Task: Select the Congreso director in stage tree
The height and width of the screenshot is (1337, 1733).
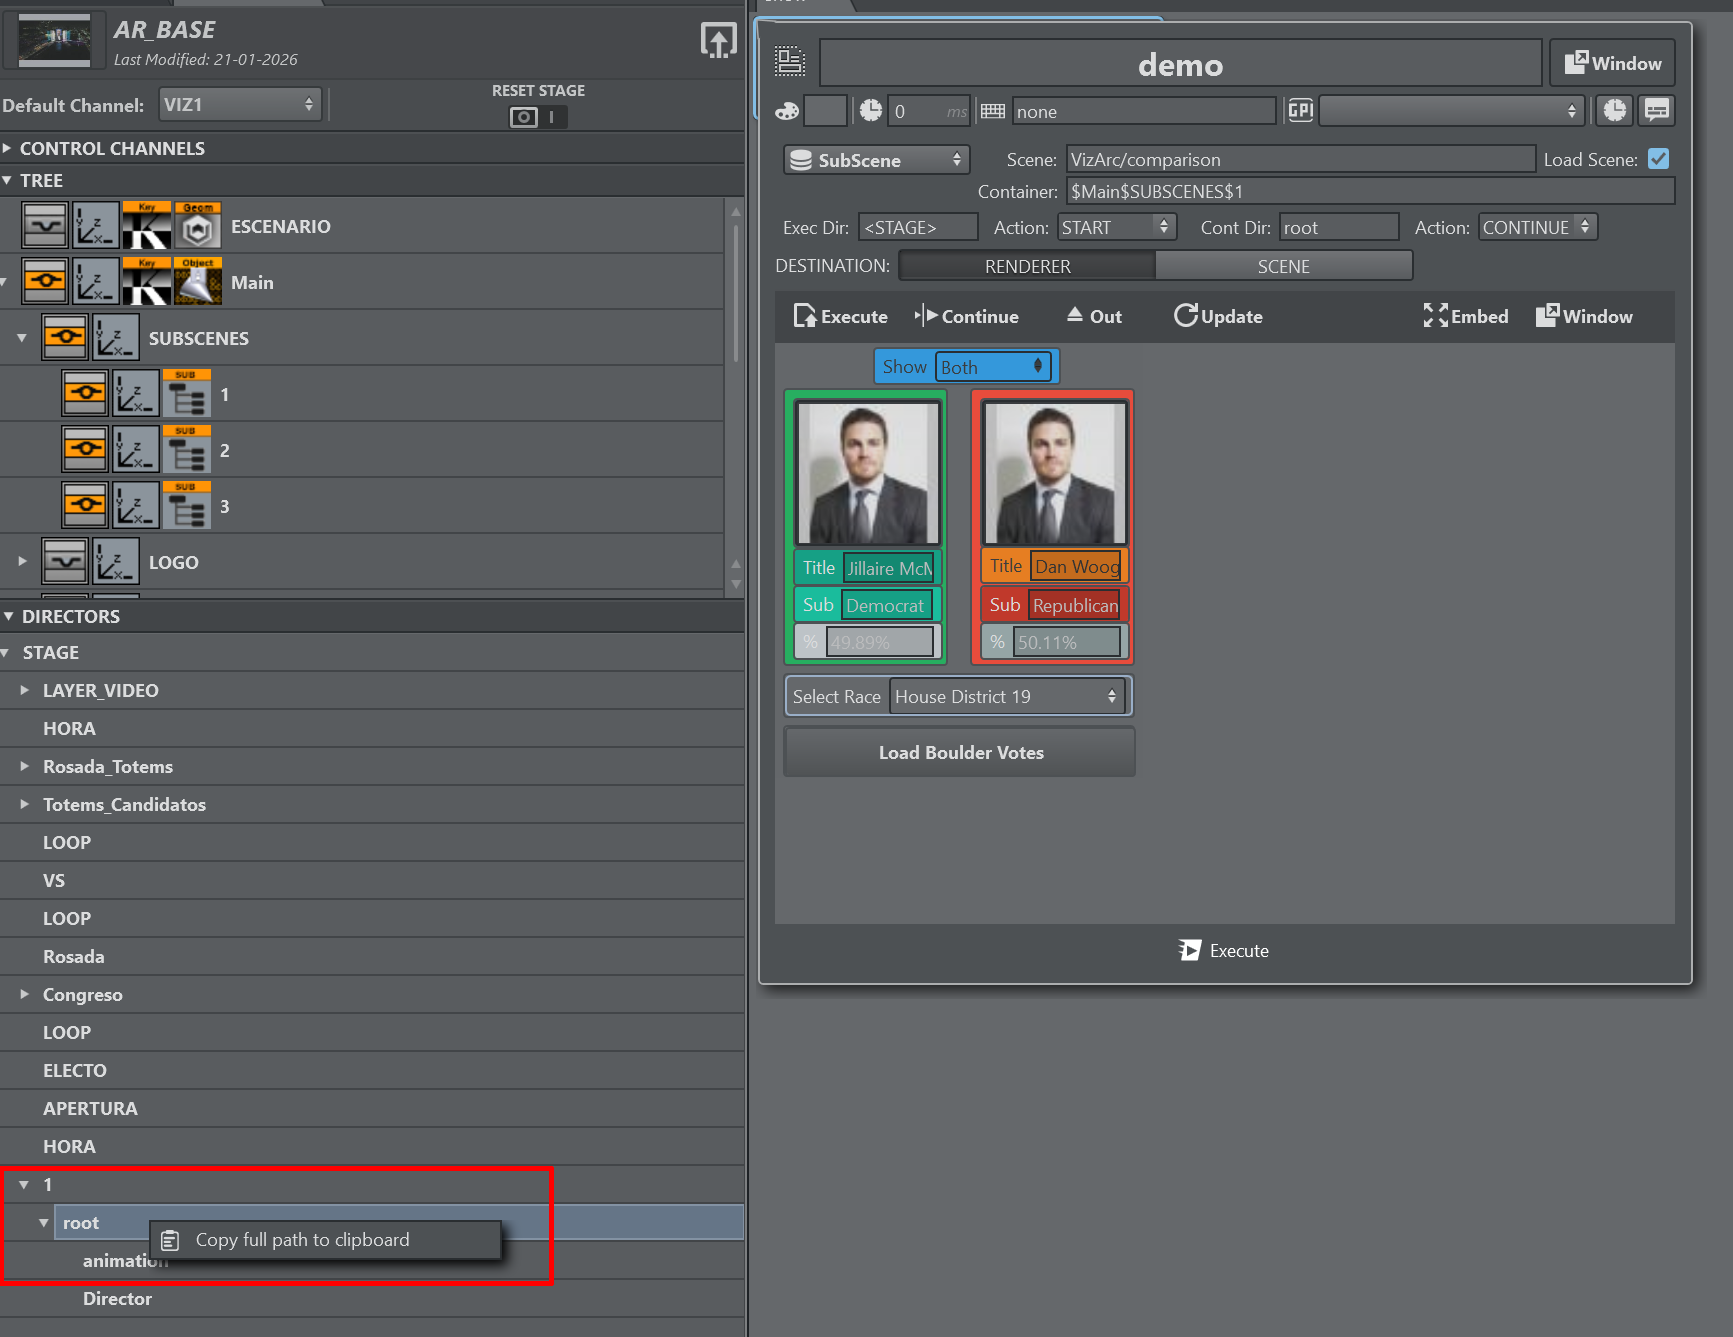Action: 83,994
